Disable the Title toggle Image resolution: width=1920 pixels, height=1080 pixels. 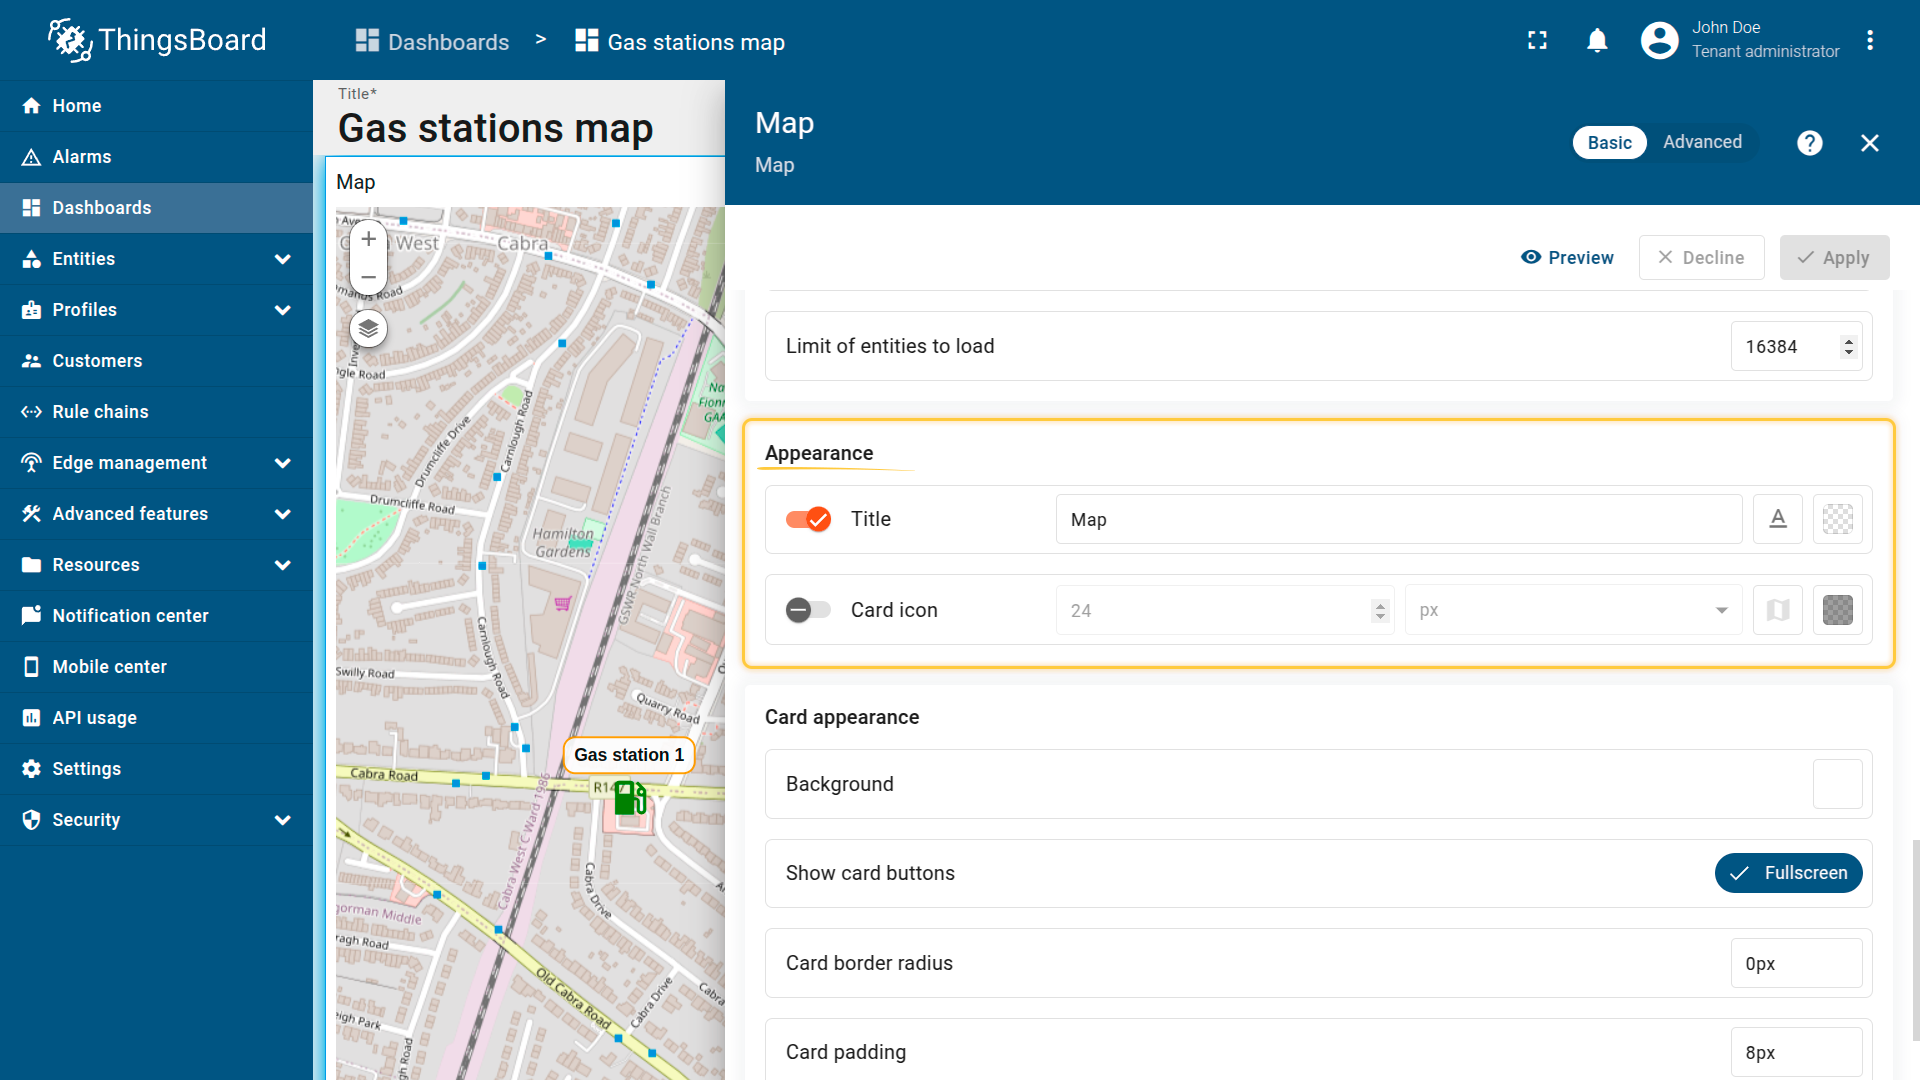click(x=808, y=519)
